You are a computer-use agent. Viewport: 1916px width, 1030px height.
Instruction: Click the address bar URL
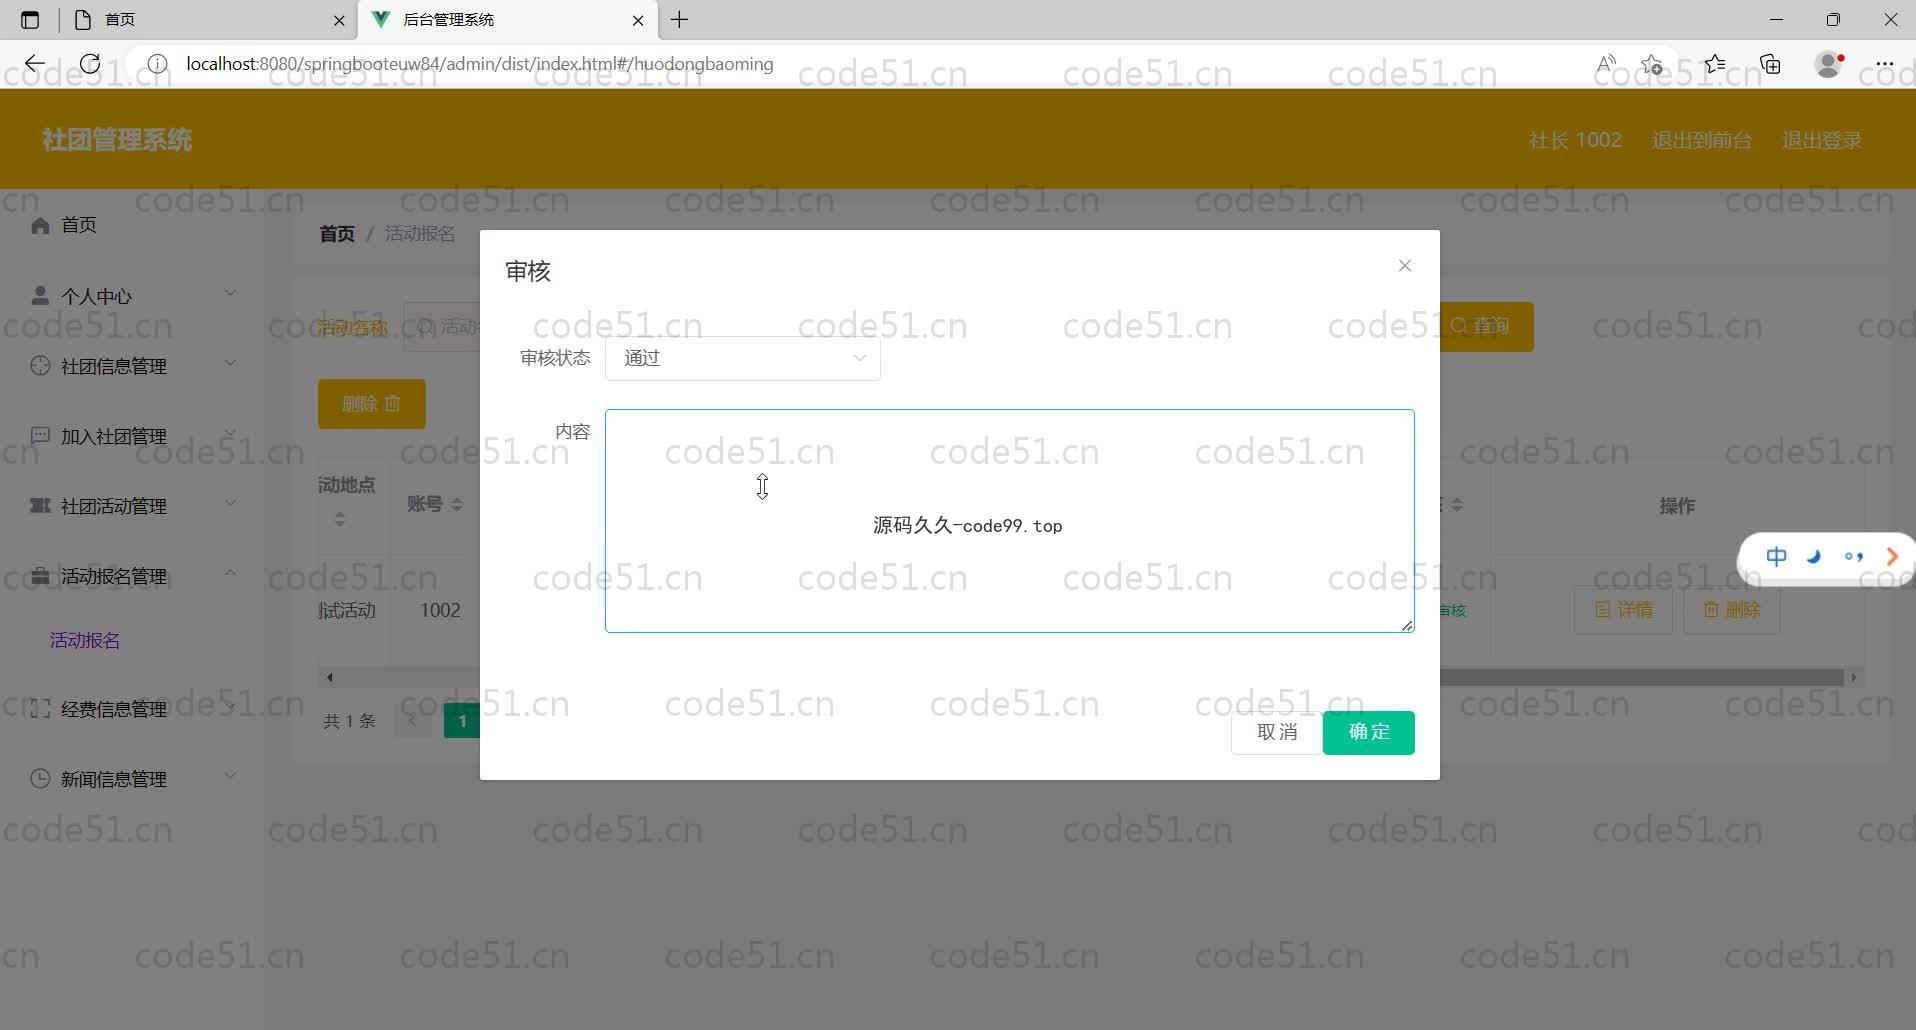pos(480,64)
